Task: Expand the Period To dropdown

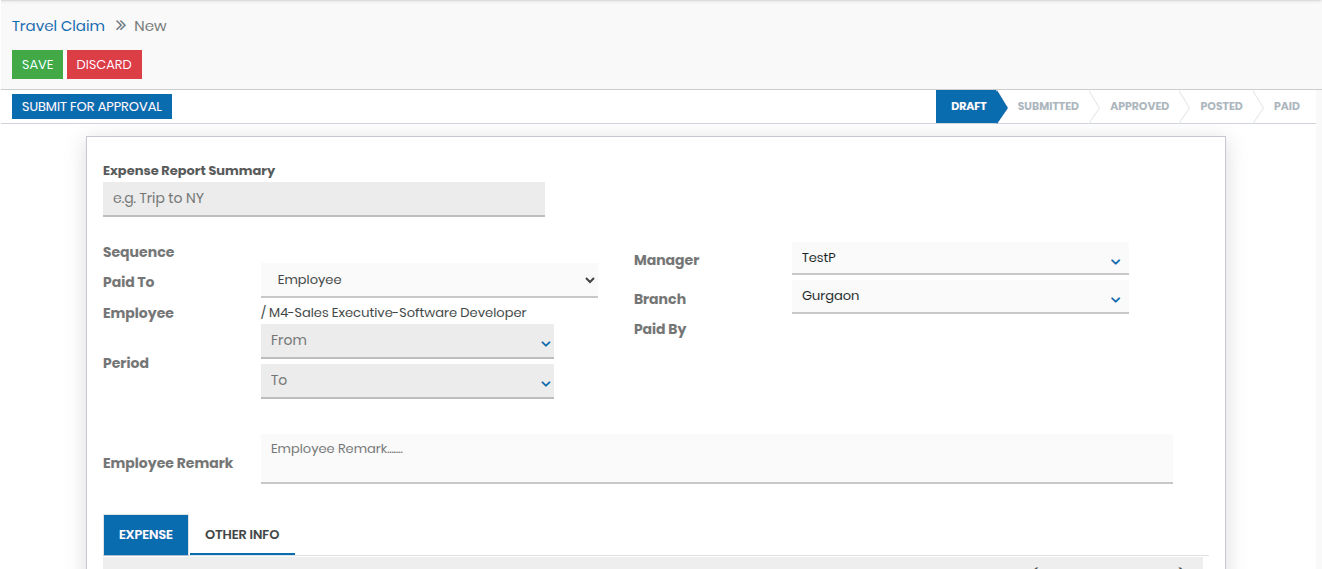Action: (407, 381)
